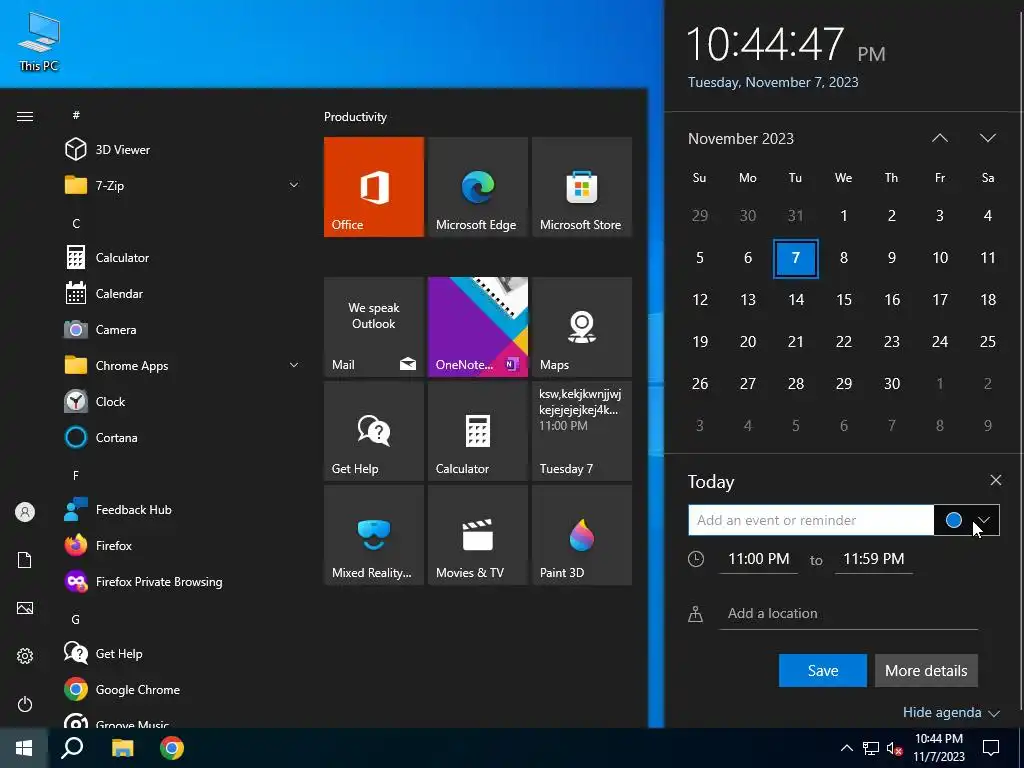Viewport: 1024px width, 768px height.
Task: Jump to the letter G group header
Action: pos(76,619)
